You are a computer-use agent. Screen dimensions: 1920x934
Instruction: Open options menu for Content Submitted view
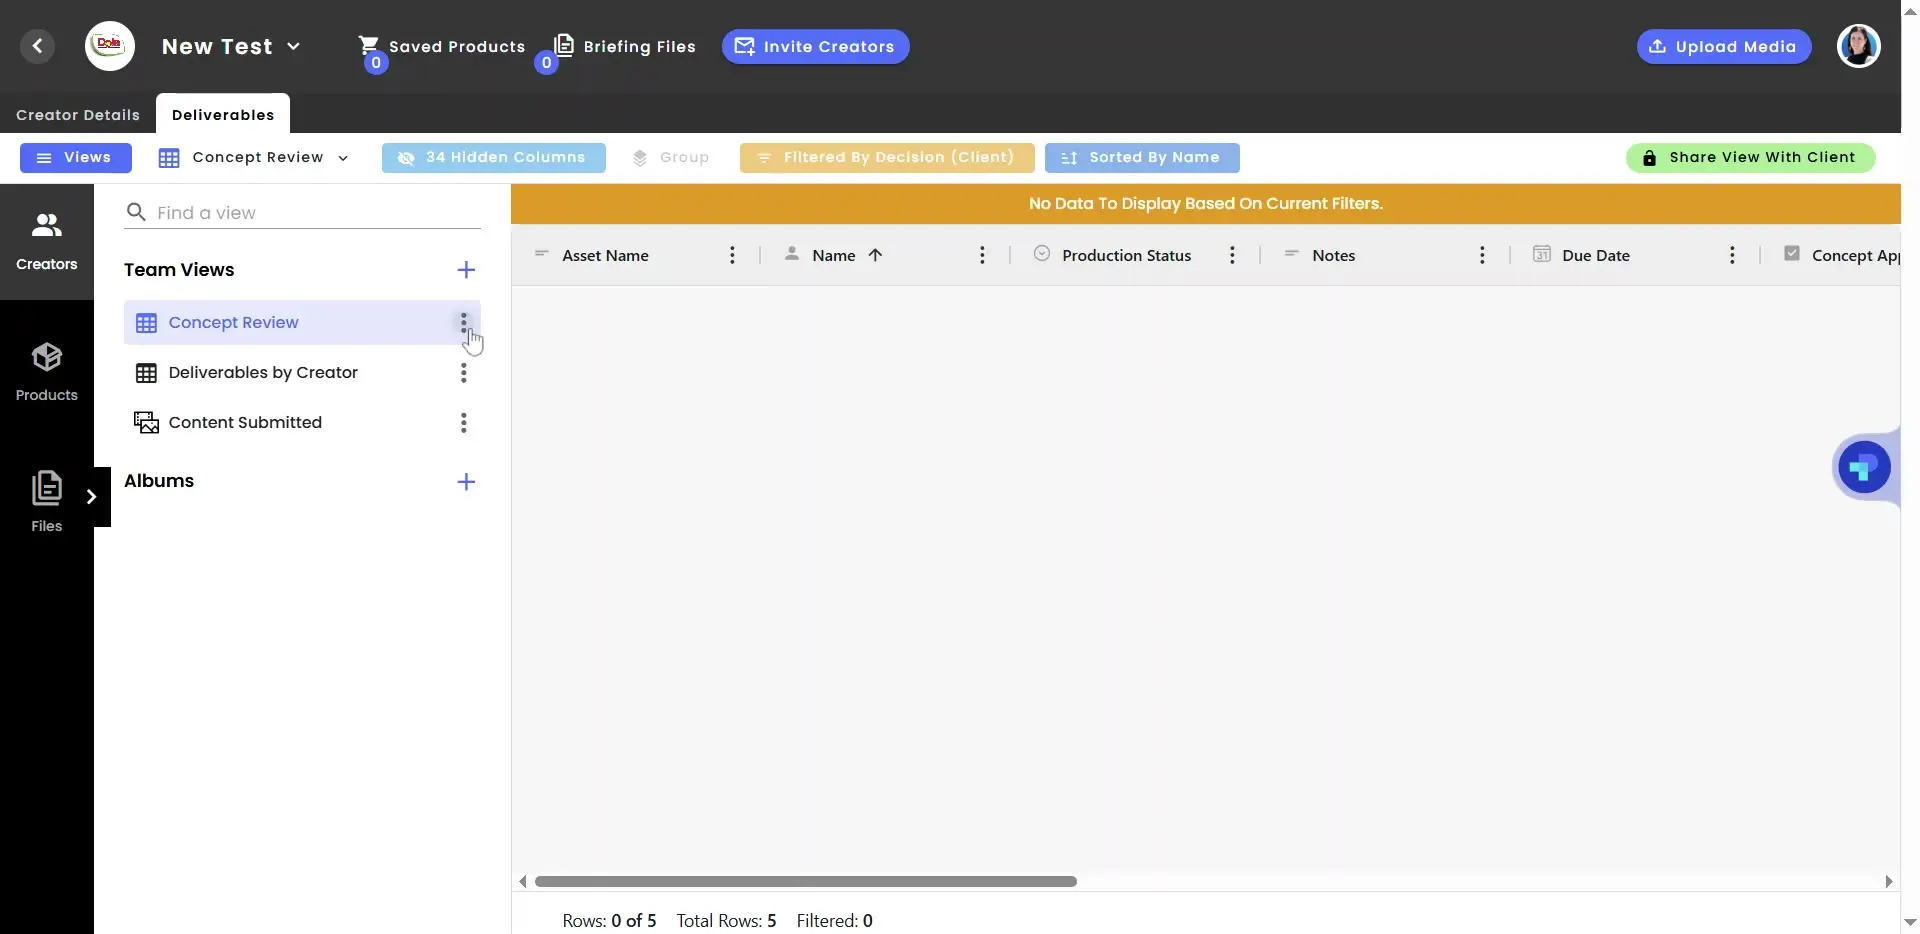(463, 422)
